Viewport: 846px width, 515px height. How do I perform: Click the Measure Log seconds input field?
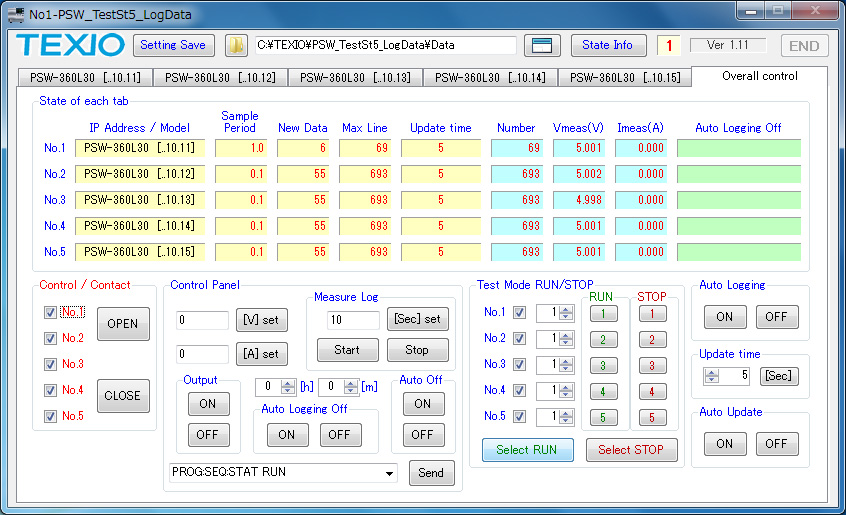pos(353,320)
